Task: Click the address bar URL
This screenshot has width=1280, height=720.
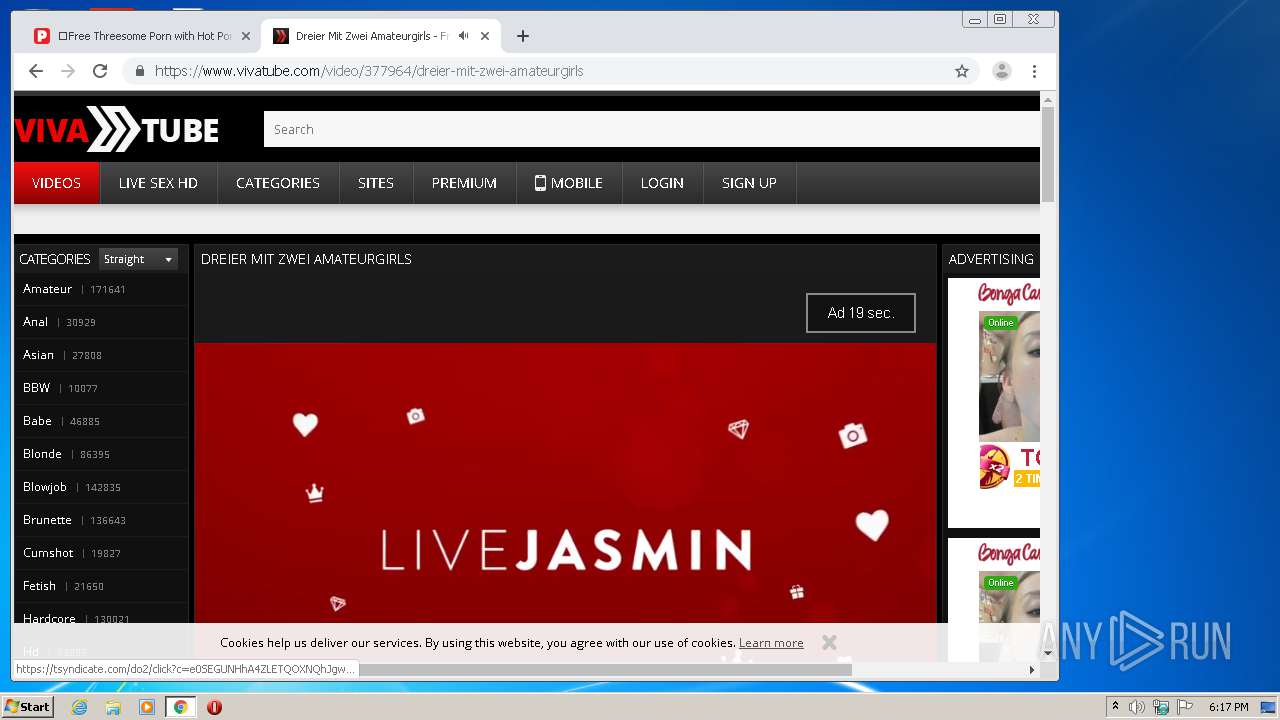Action: pyautogui.click(x=369, y=71)
